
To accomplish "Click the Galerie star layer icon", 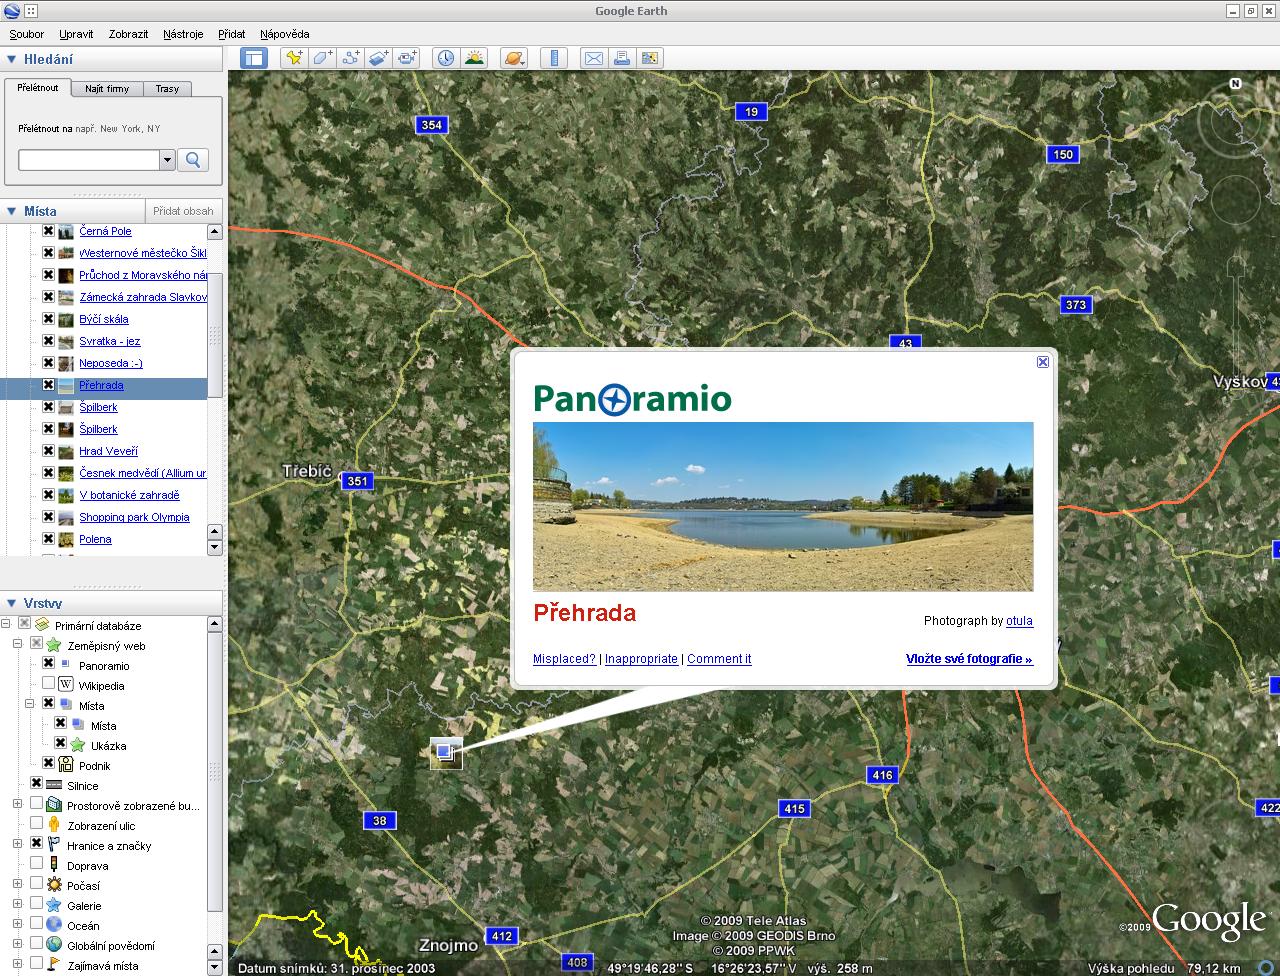I will [x=54, y=905].
